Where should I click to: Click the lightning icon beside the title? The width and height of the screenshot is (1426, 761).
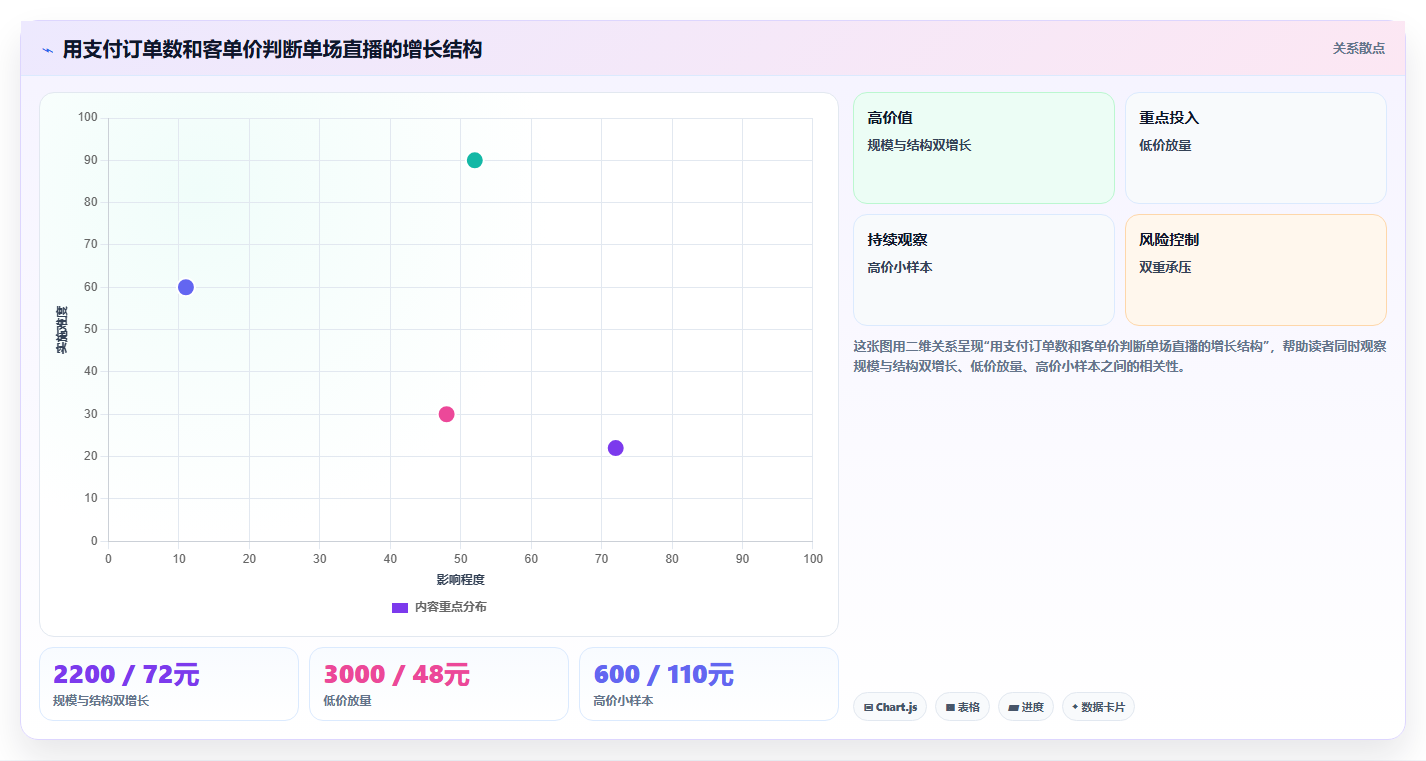(47, 49)
